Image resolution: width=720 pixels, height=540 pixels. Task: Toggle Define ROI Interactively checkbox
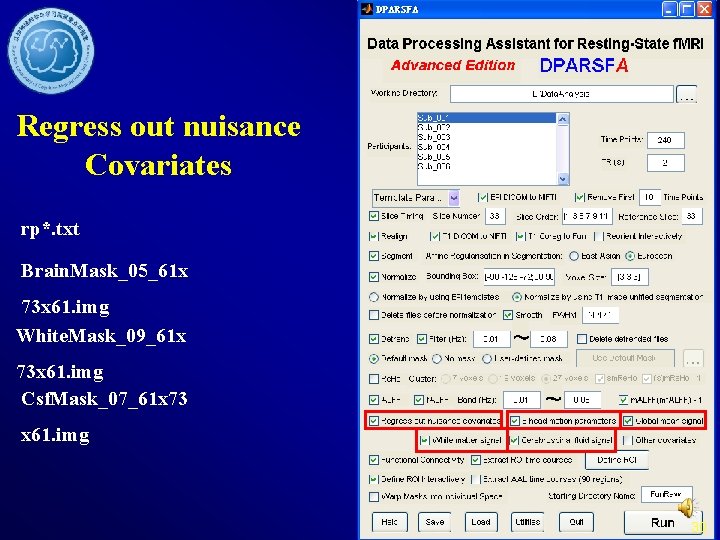coord(374,479)
